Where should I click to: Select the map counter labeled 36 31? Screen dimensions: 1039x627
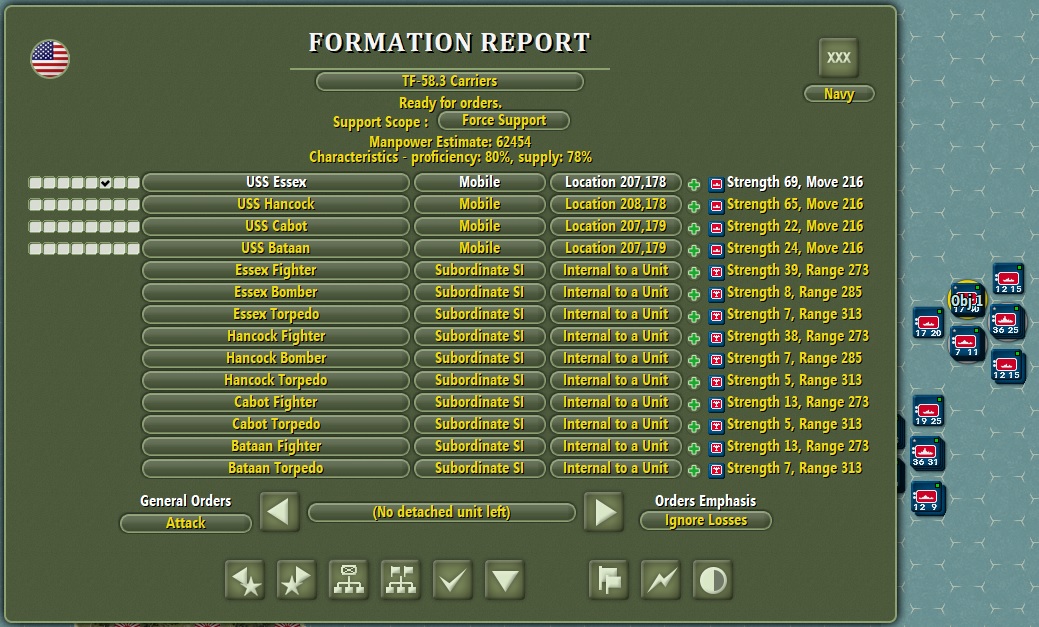pos(926,453)
